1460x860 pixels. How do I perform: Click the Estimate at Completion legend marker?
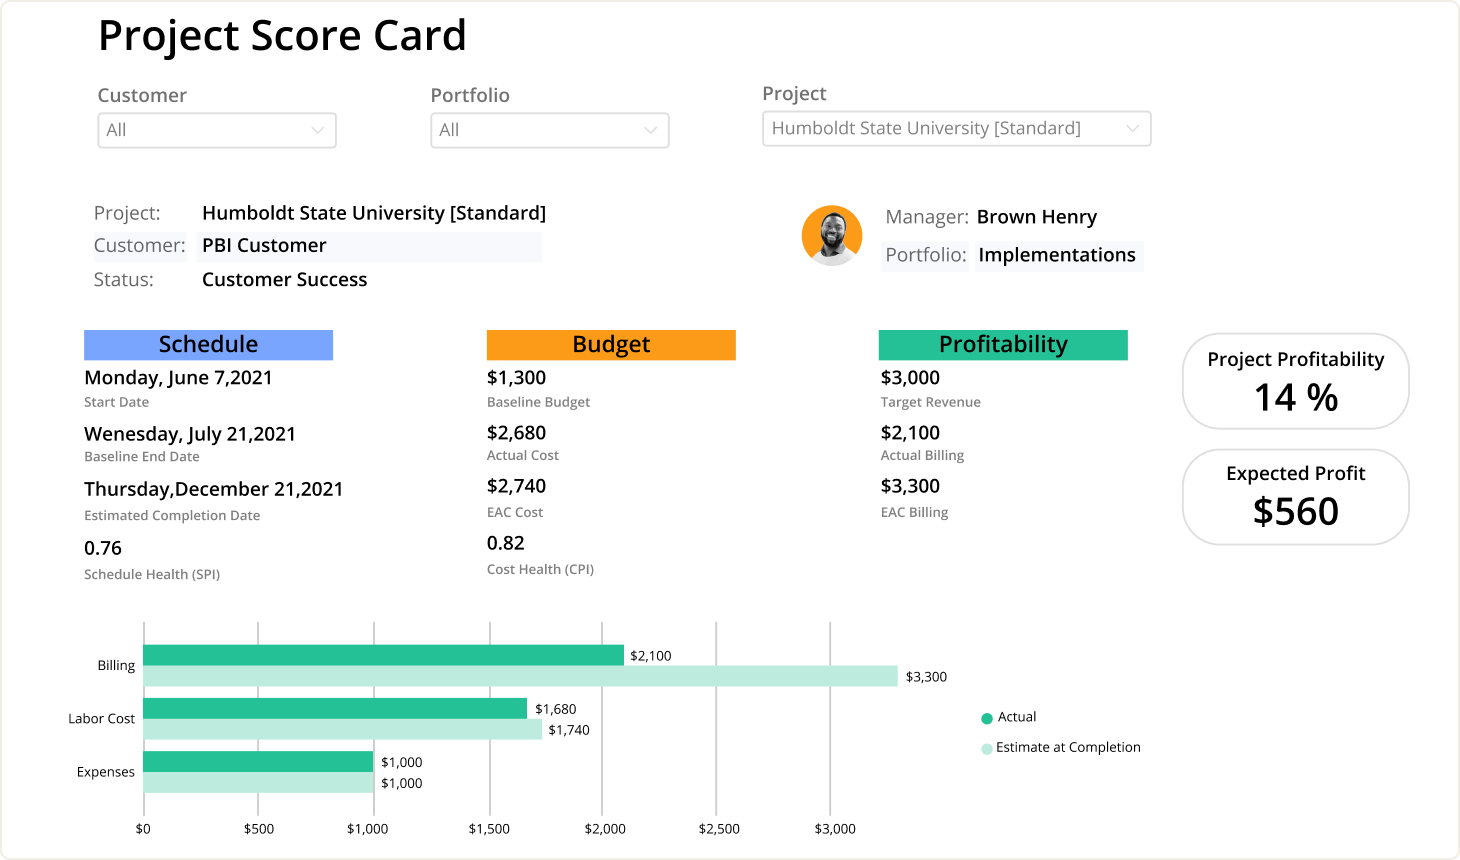click(985, 747)
